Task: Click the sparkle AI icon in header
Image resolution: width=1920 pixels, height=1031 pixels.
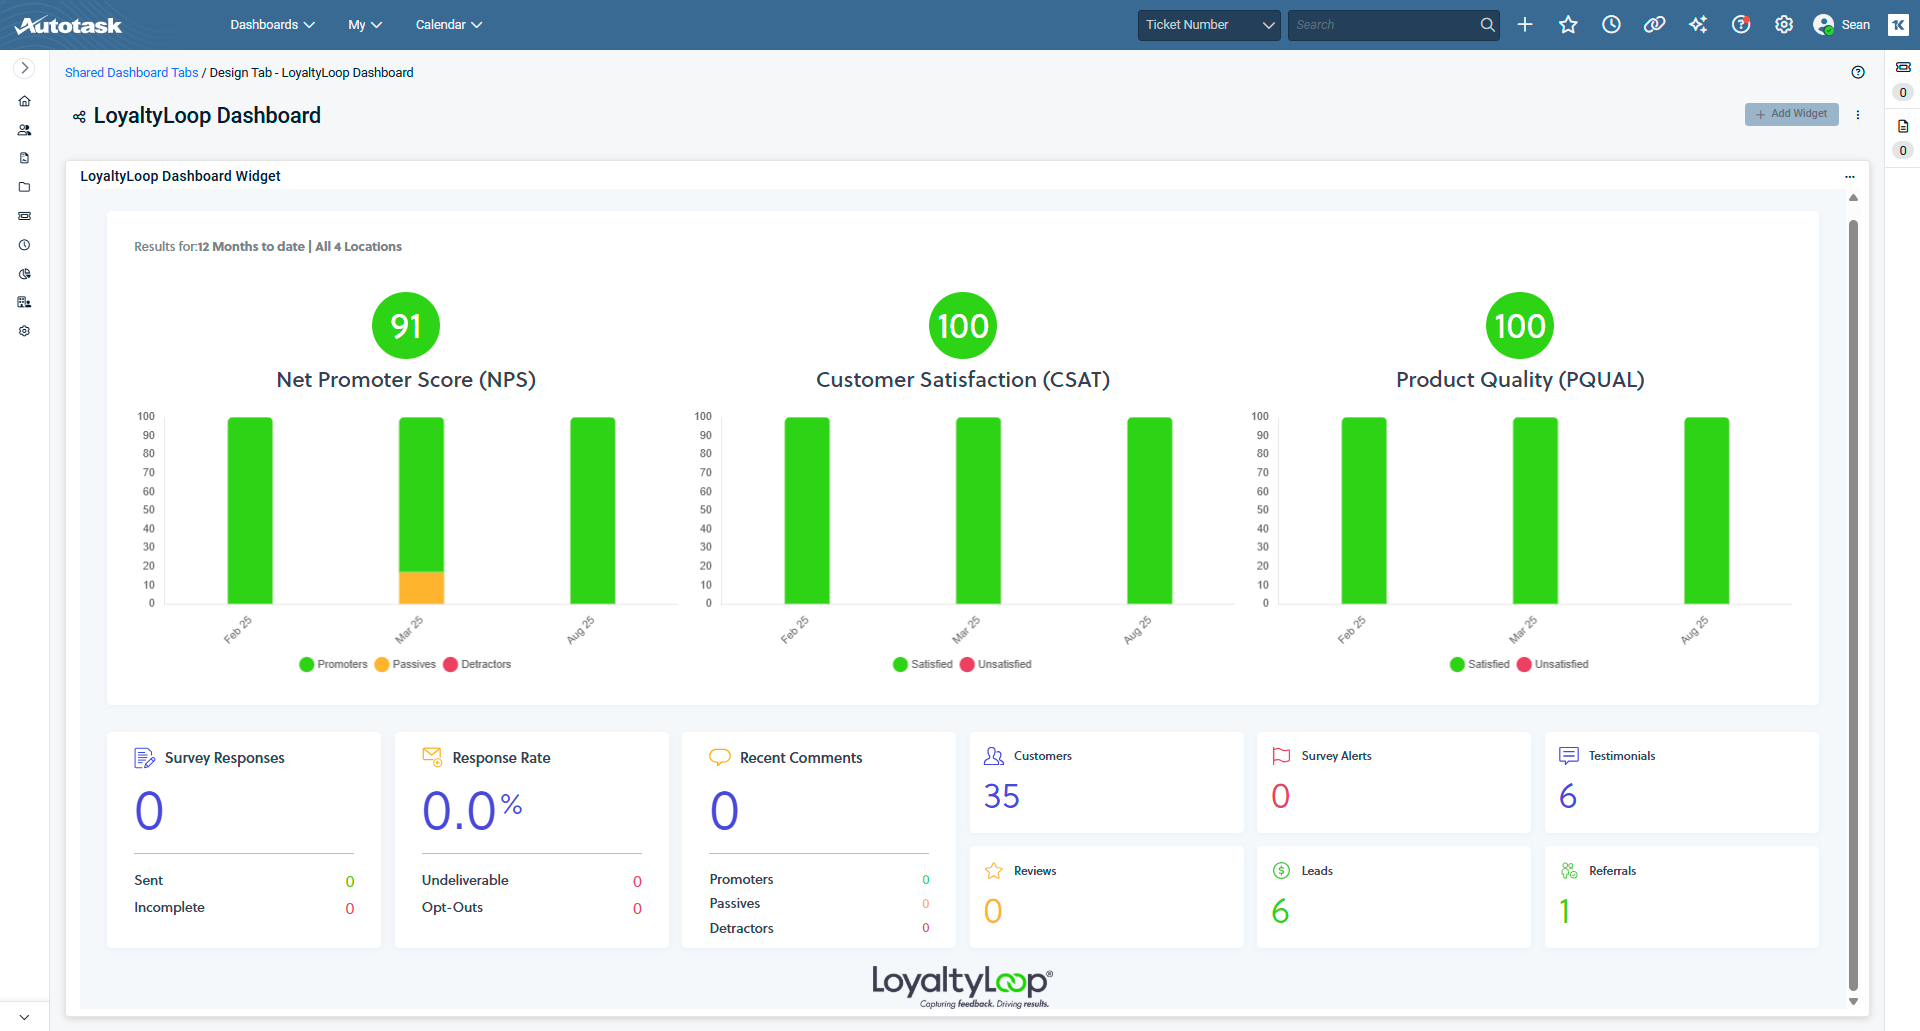Action: coord(1698,25)
